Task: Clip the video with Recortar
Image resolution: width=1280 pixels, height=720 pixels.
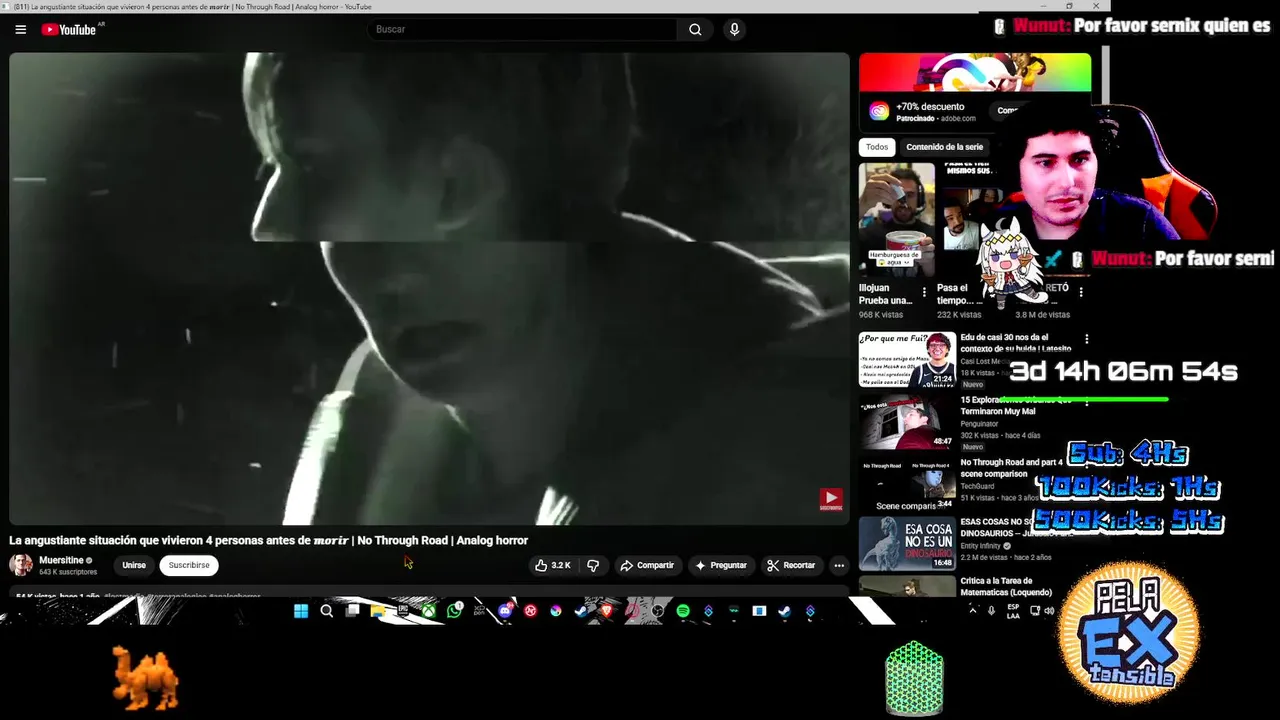Action: (791, 565)
